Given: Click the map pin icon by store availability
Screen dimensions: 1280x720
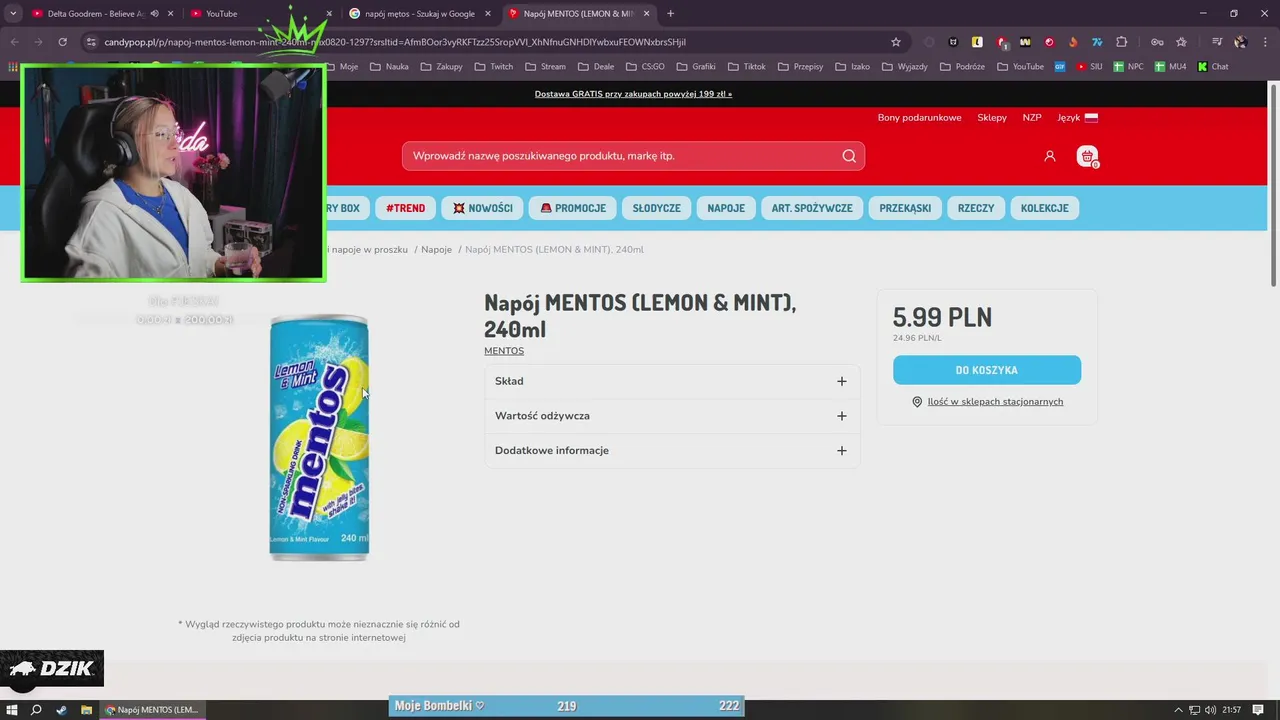Looking at the screenshot, I should pyautogui.click(x=917, y=402).
